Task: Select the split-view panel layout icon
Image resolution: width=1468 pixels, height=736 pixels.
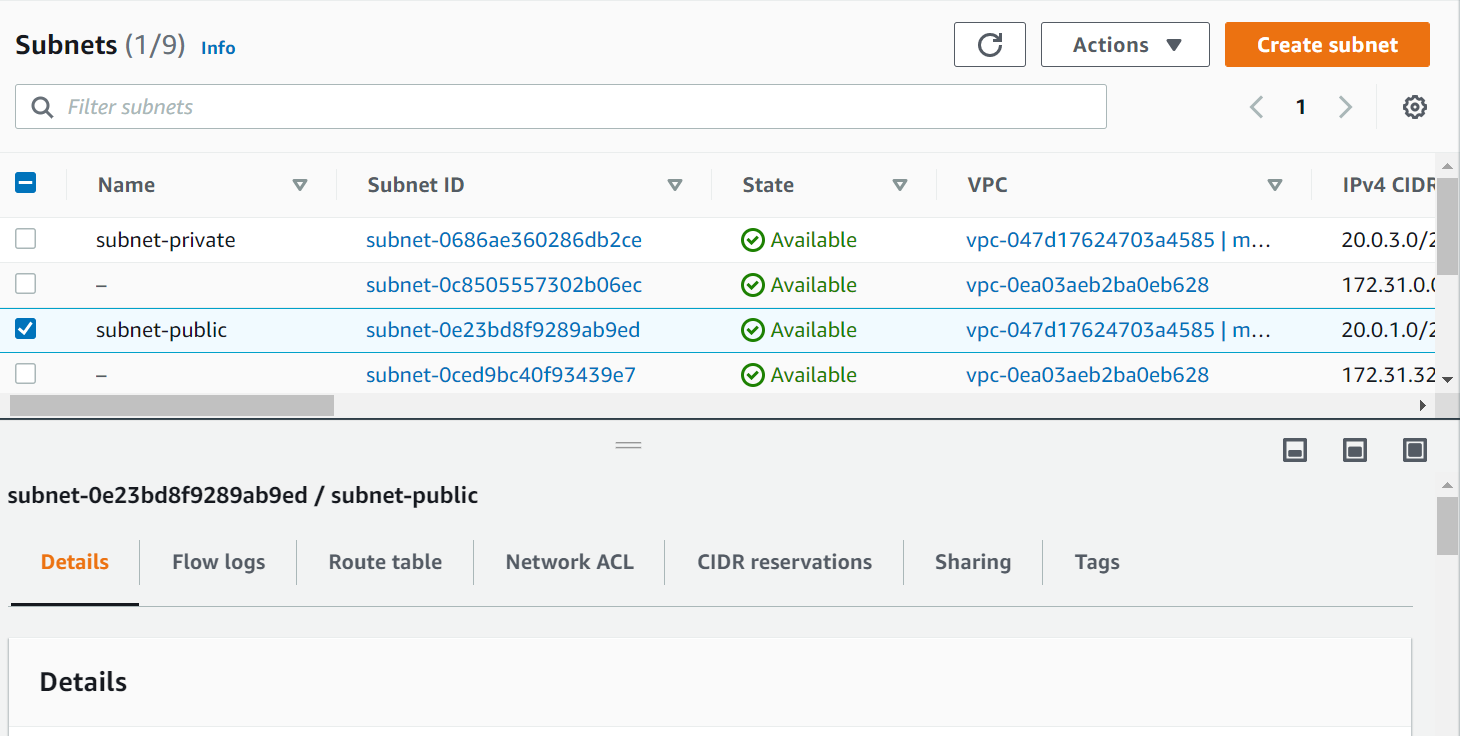Action: click(x=1354, y=450)
